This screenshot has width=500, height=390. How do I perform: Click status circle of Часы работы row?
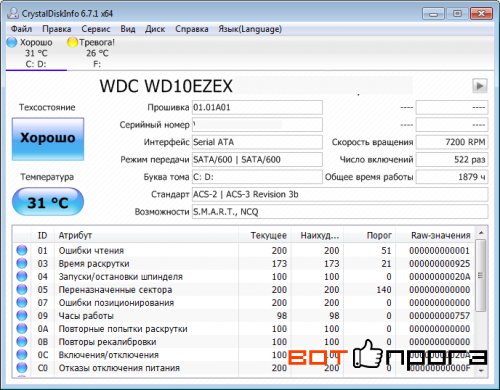[22, 315]
